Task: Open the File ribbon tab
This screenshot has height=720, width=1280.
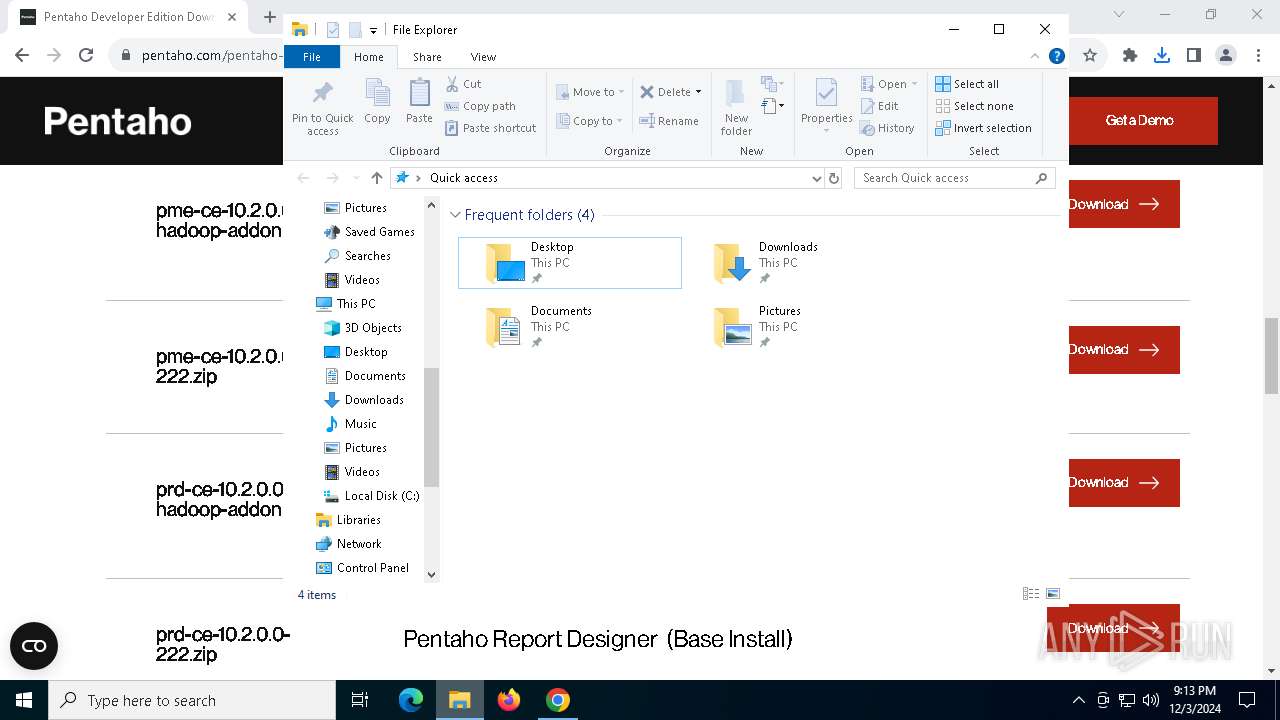Action: 312,57
